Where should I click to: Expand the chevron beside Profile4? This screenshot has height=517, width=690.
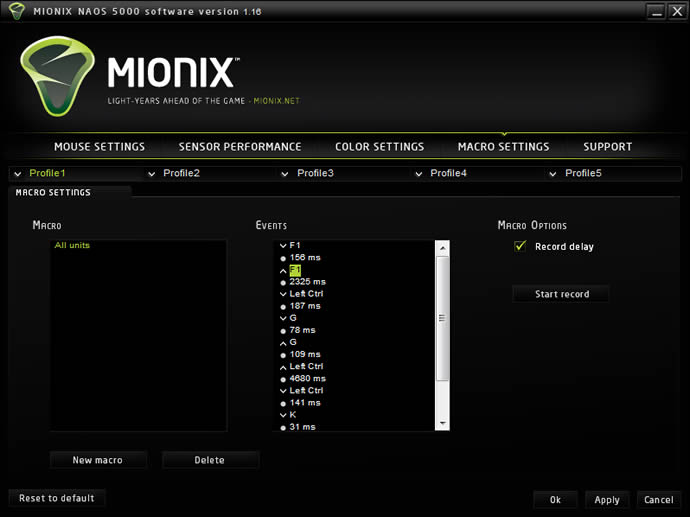click(x=418, y=174)
